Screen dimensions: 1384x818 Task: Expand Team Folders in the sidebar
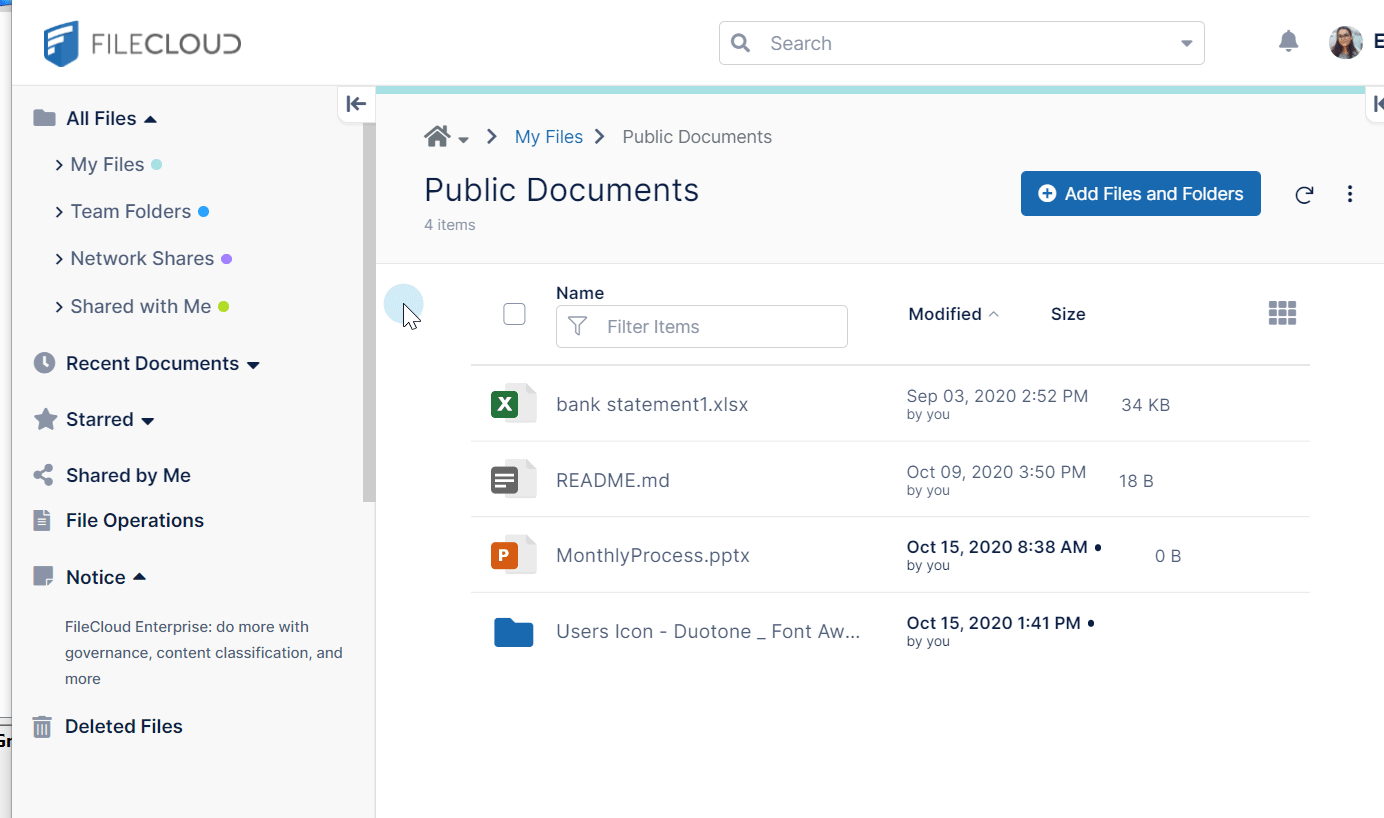click(60, 212)
